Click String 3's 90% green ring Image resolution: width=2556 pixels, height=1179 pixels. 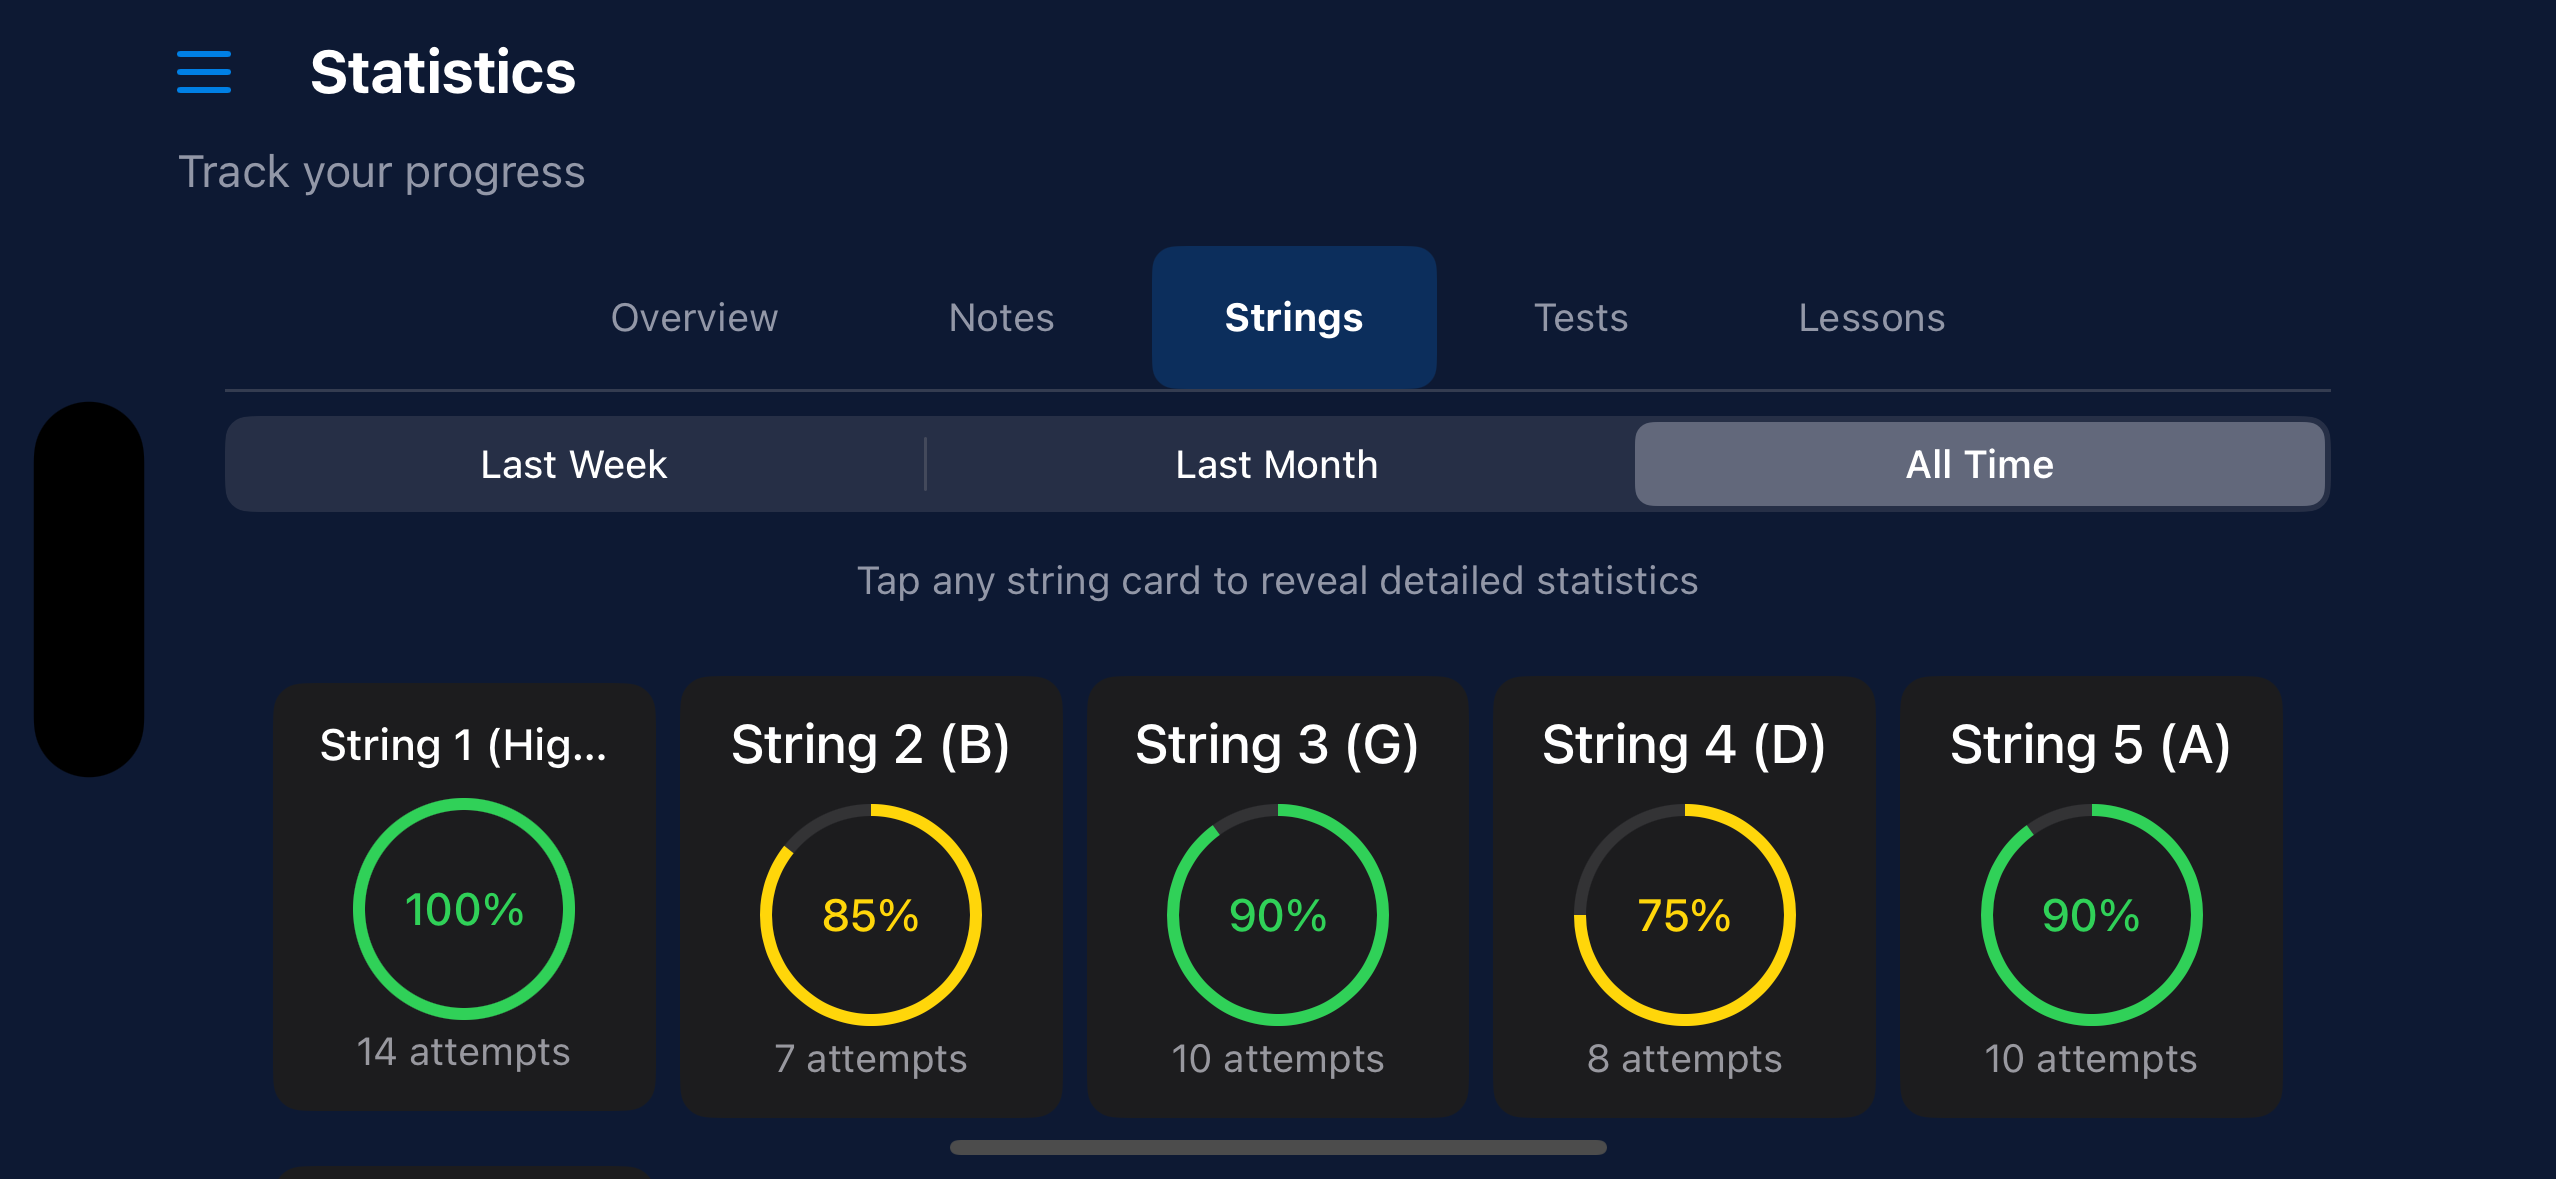1277,915
